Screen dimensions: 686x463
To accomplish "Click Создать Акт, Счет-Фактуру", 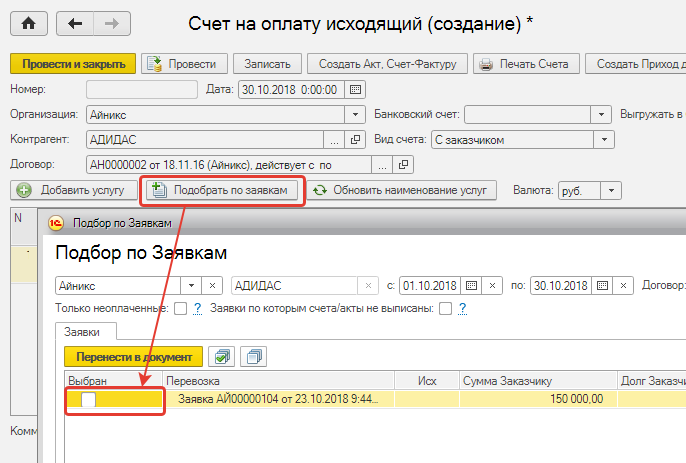I will click(x=387, y=64).
